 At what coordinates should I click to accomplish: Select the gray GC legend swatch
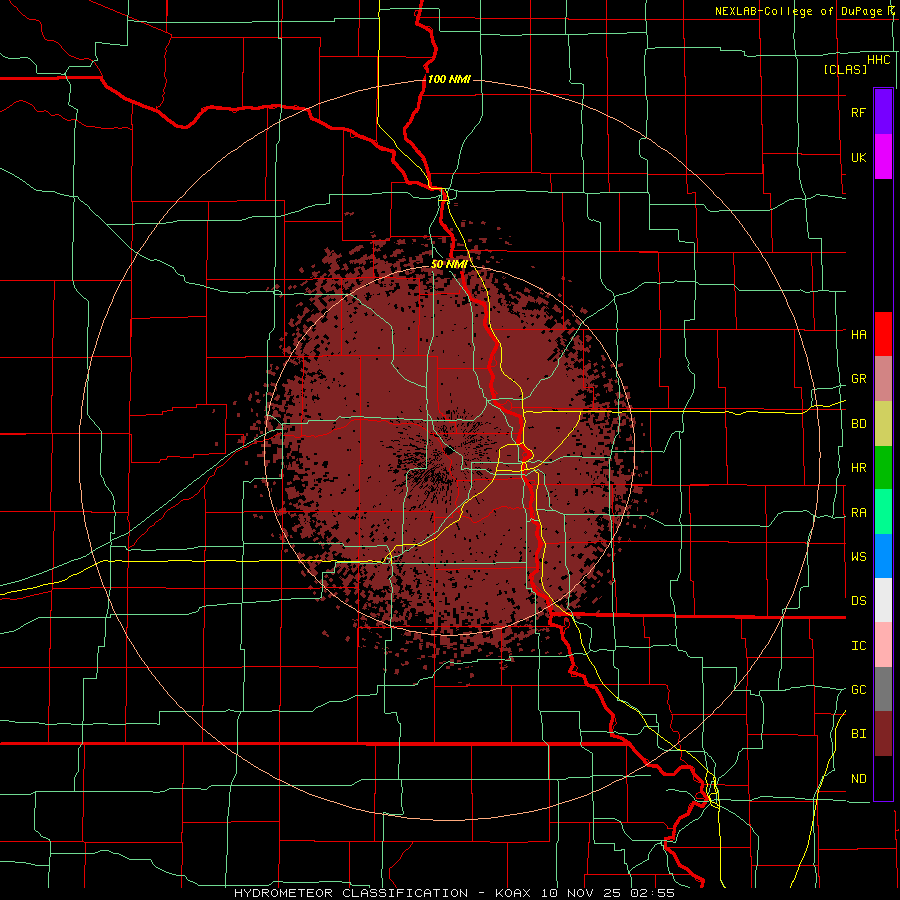point(883,689)
